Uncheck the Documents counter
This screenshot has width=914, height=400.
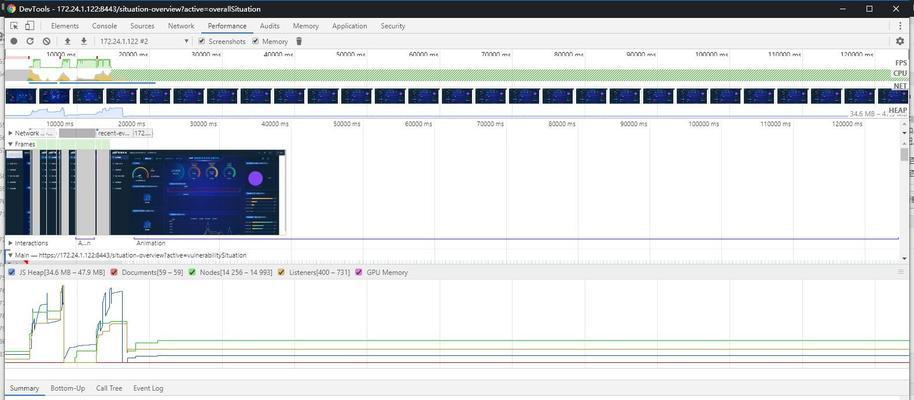pyautogui.click(x=114, y=272)
